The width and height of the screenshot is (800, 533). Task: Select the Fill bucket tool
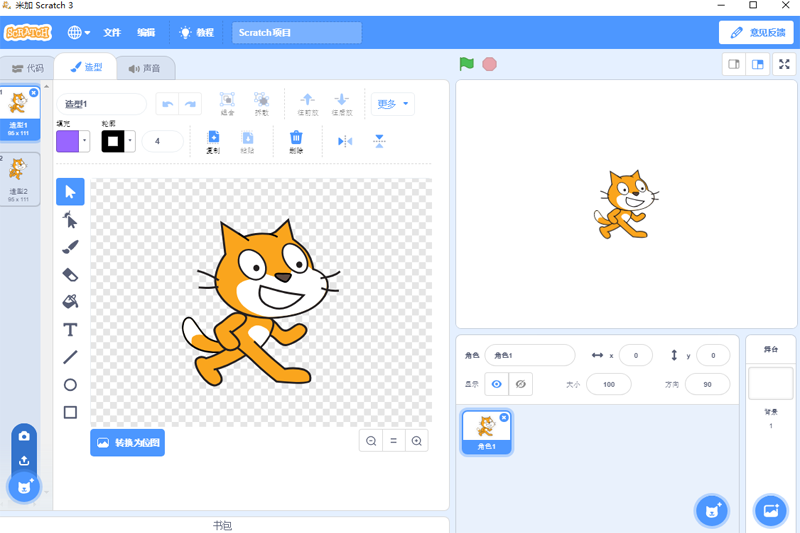[x=70, y=302]
